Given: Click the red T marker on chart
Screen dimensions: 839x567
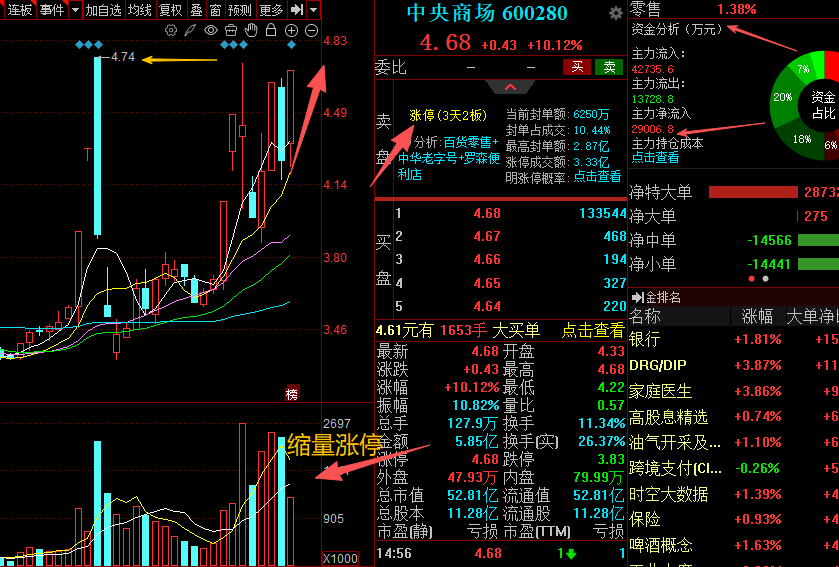Looking at the screenshot, I should [87, 155].
